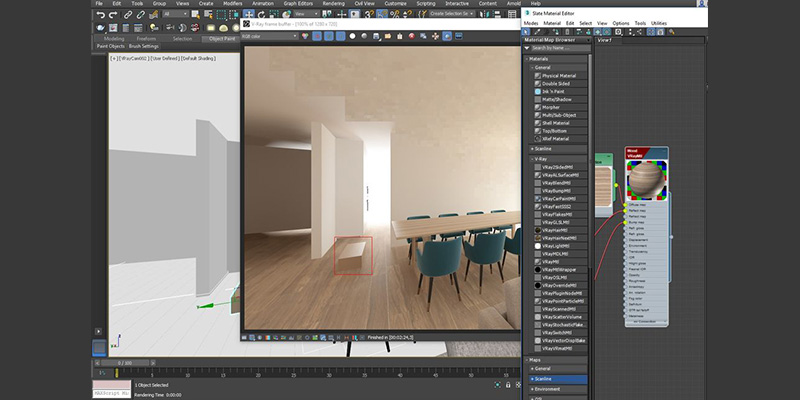Toggle the red channel button in frame buffer
Image resolution: width=800 pixels, height=400 pixels.
point(317,36)
